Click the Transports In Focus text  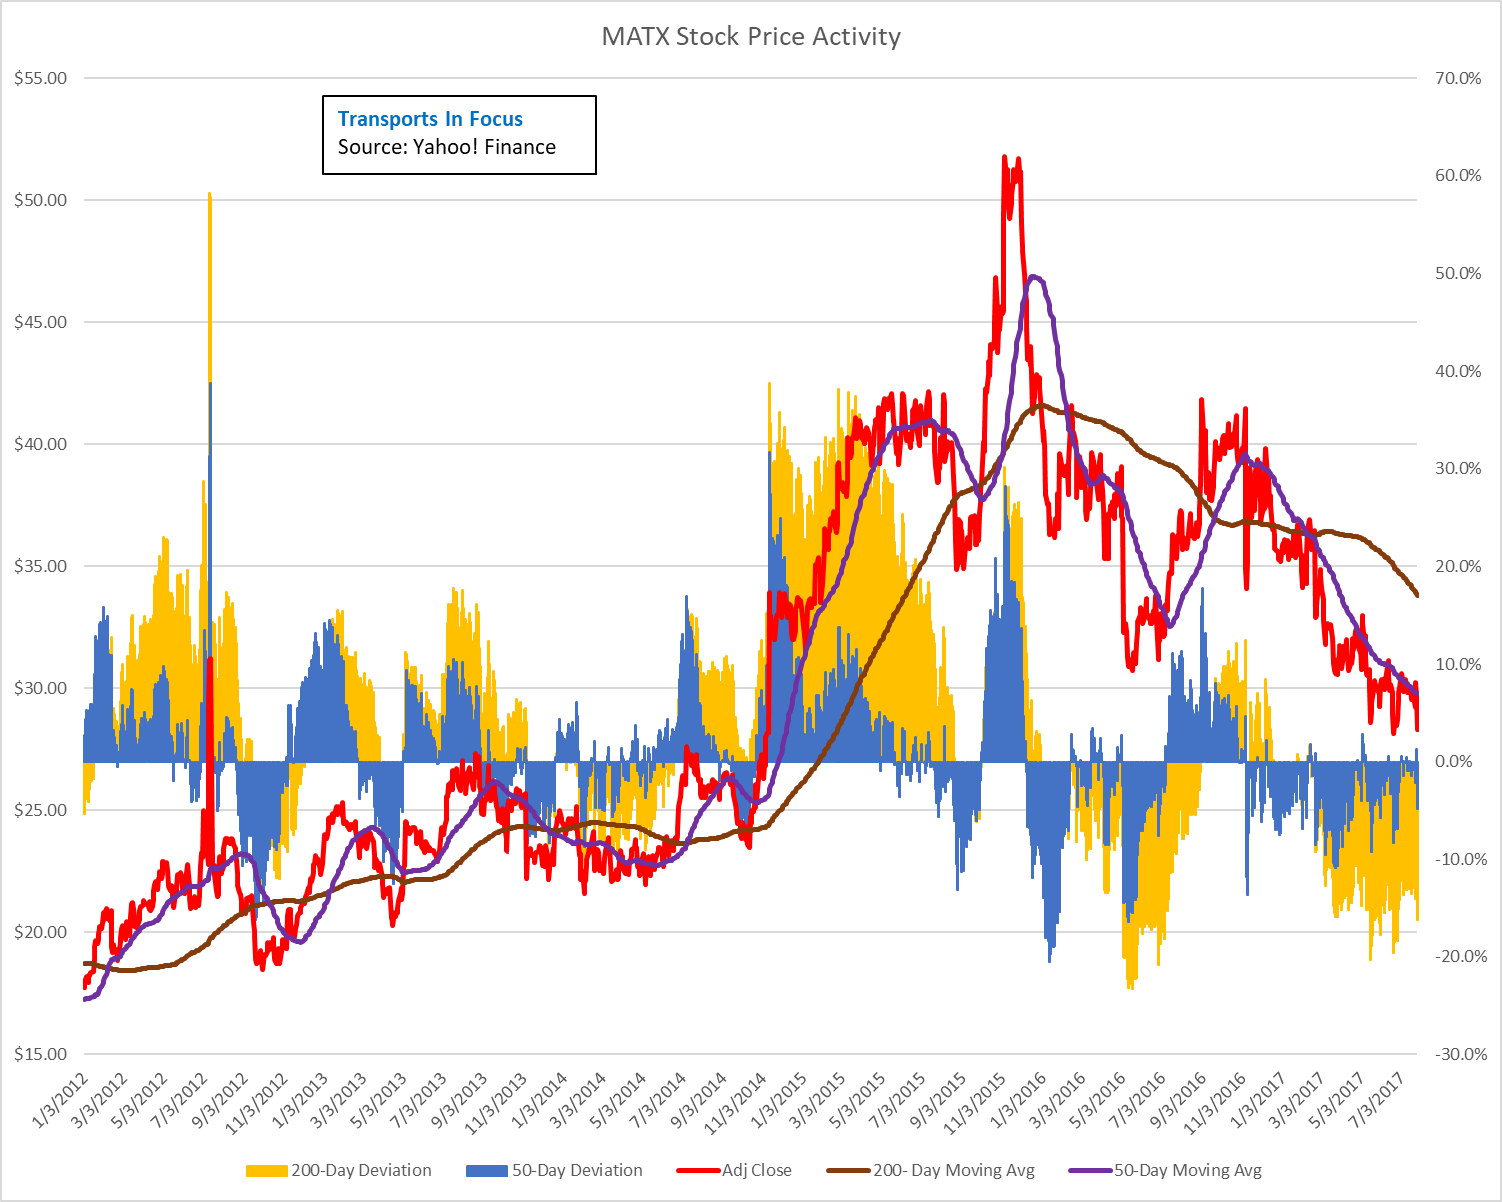pyautogui.click(x=429, y=118)
